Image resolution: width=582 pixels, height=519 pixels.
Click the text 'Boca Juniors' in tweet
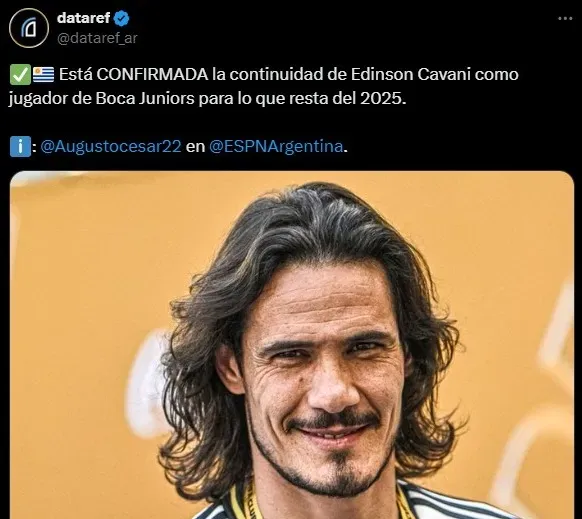(x=145, y=99)
